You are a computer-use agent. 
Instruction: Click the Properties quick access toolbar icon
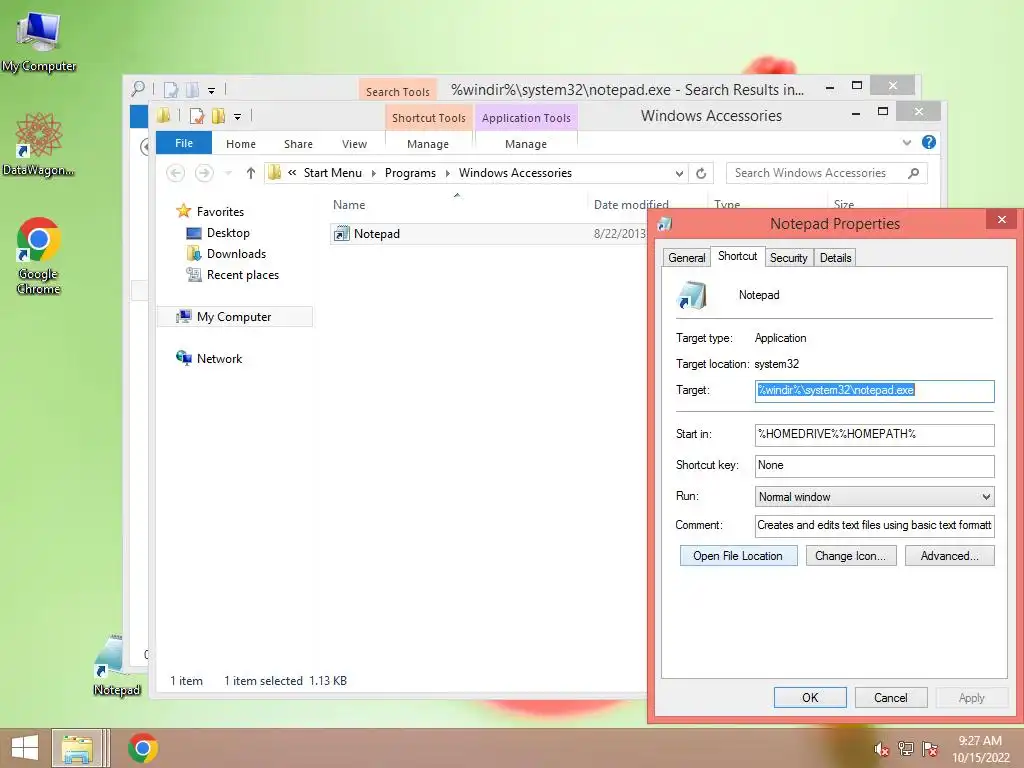point(196,116)
